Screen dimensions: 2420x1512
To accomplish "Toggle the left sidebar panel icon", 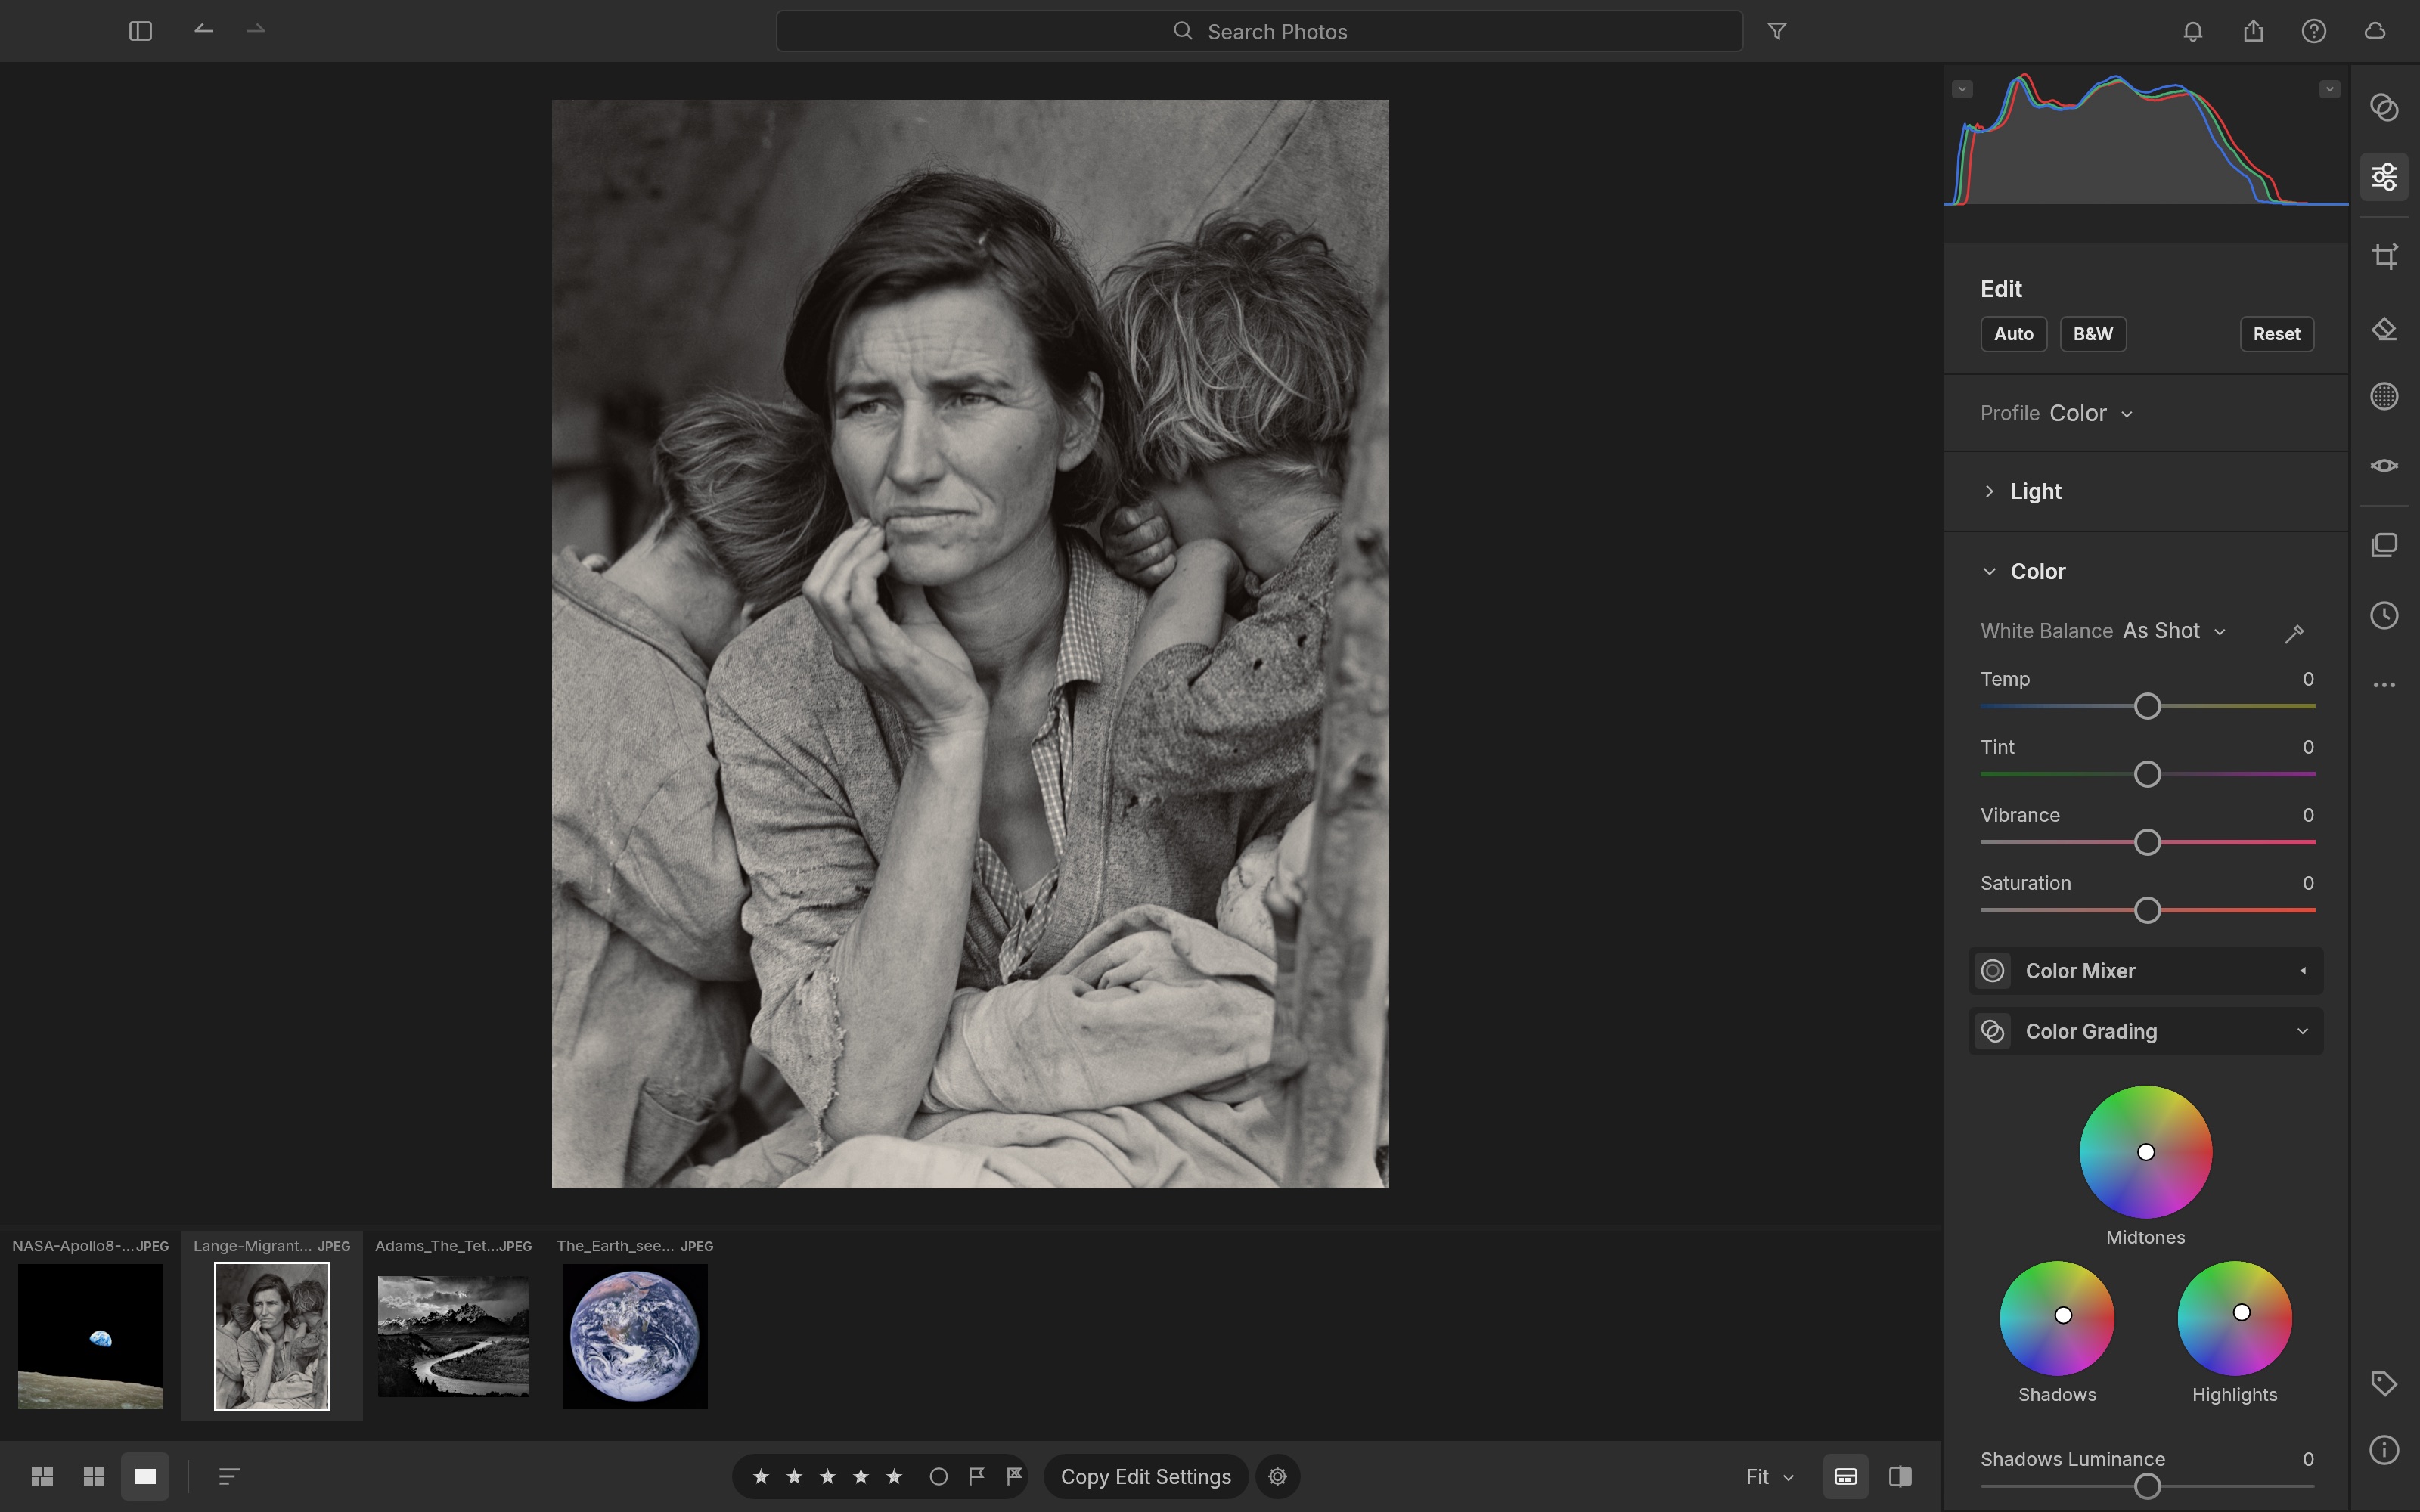I will pos(140,31).
